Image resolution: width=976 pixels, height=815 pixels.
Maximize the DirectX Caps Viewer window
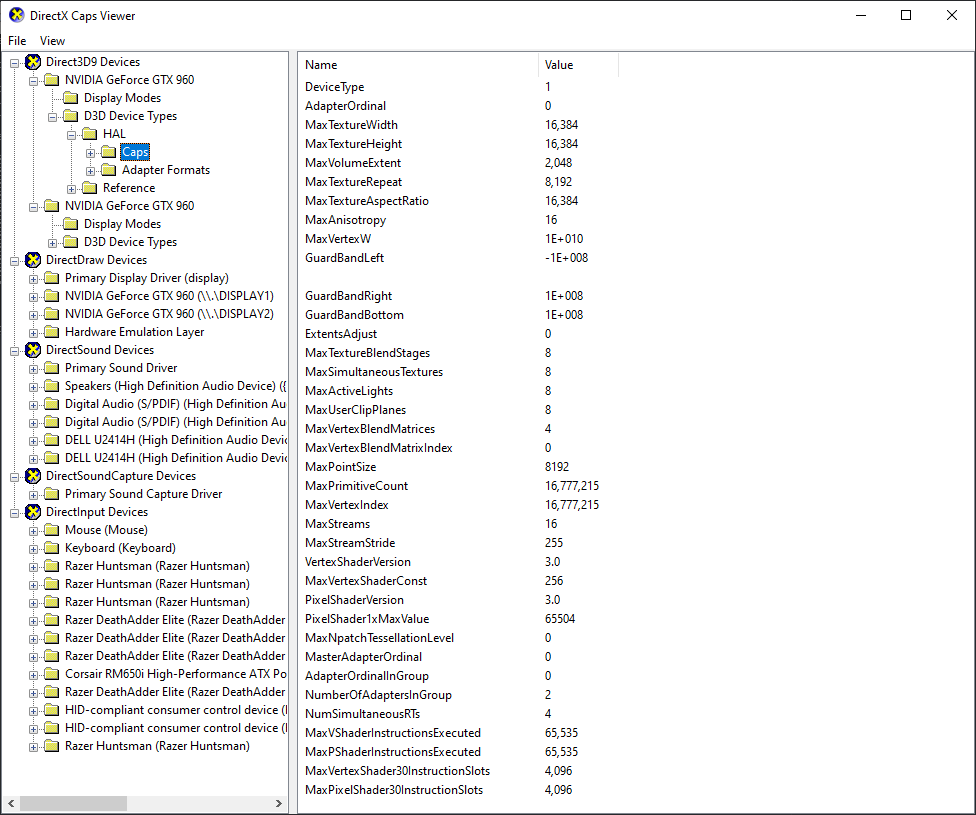906,15
